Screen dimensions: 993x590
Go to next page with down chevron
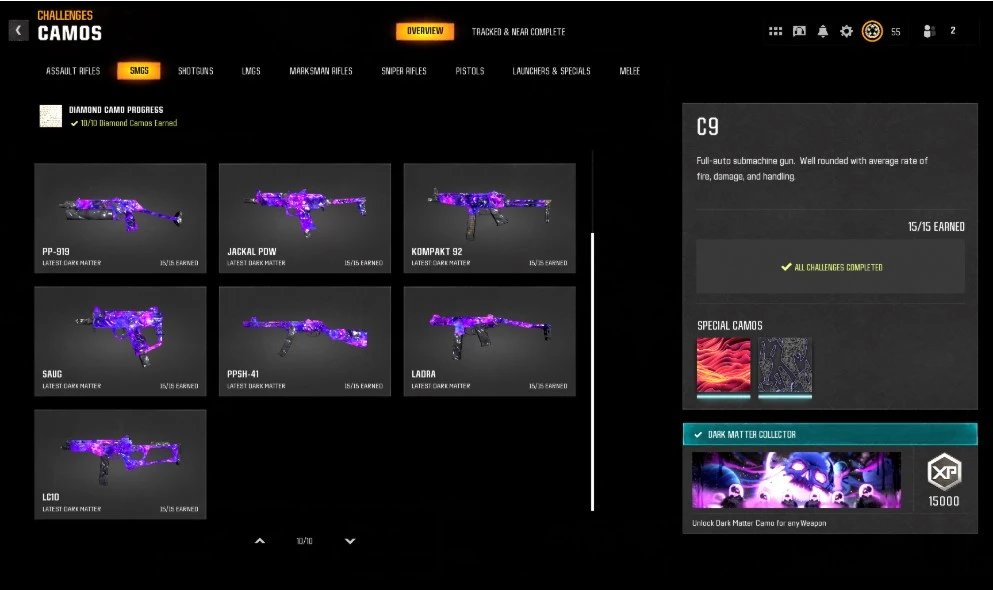point(350,541)
